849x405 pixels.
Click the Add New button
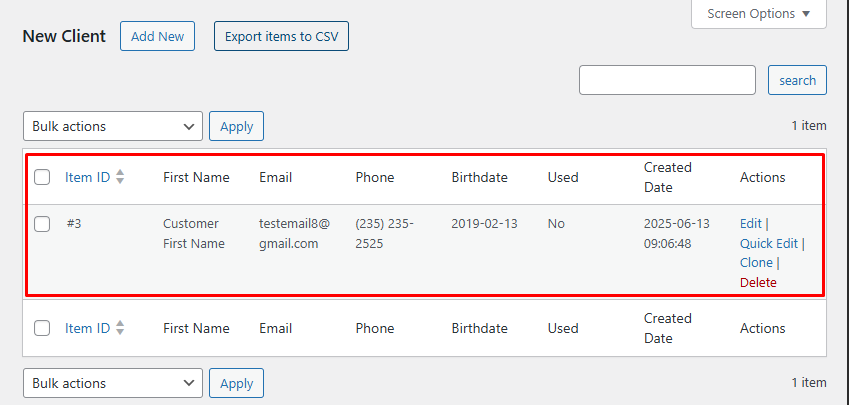point(157,36)
